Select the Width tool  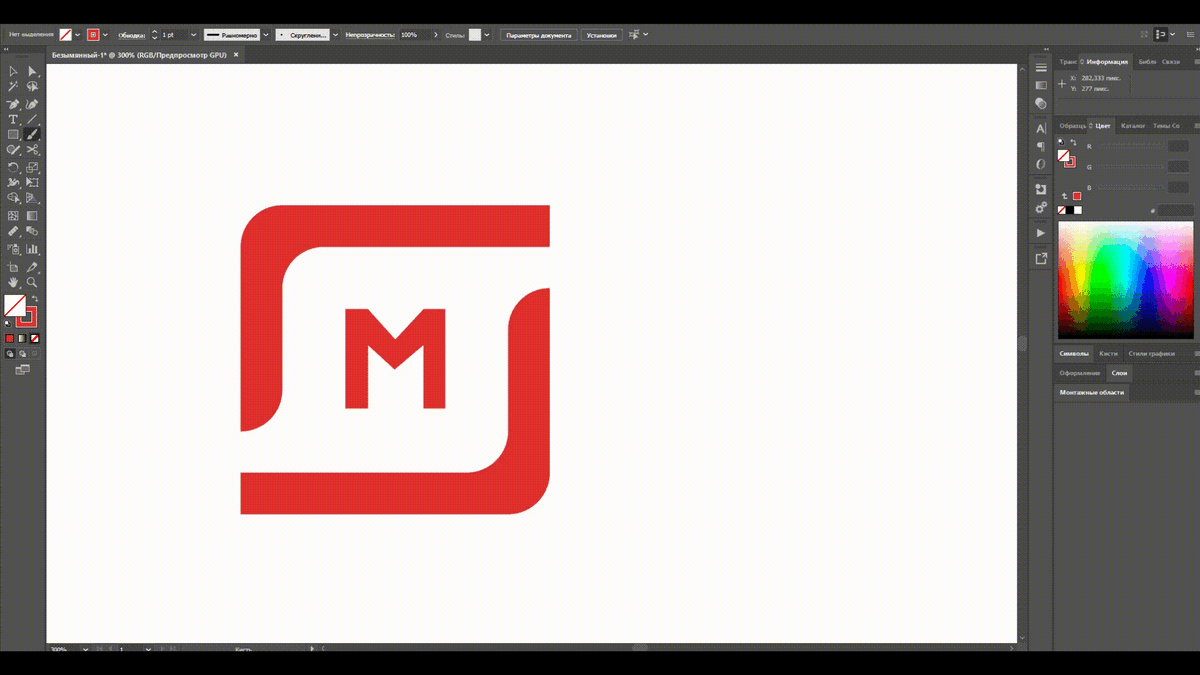(13, 183)
